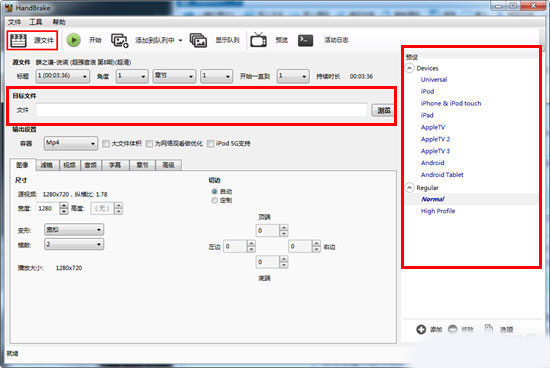Open the 变形 anamorphic dropdown
Screen dimensions: 550x368
pos(74,230)
